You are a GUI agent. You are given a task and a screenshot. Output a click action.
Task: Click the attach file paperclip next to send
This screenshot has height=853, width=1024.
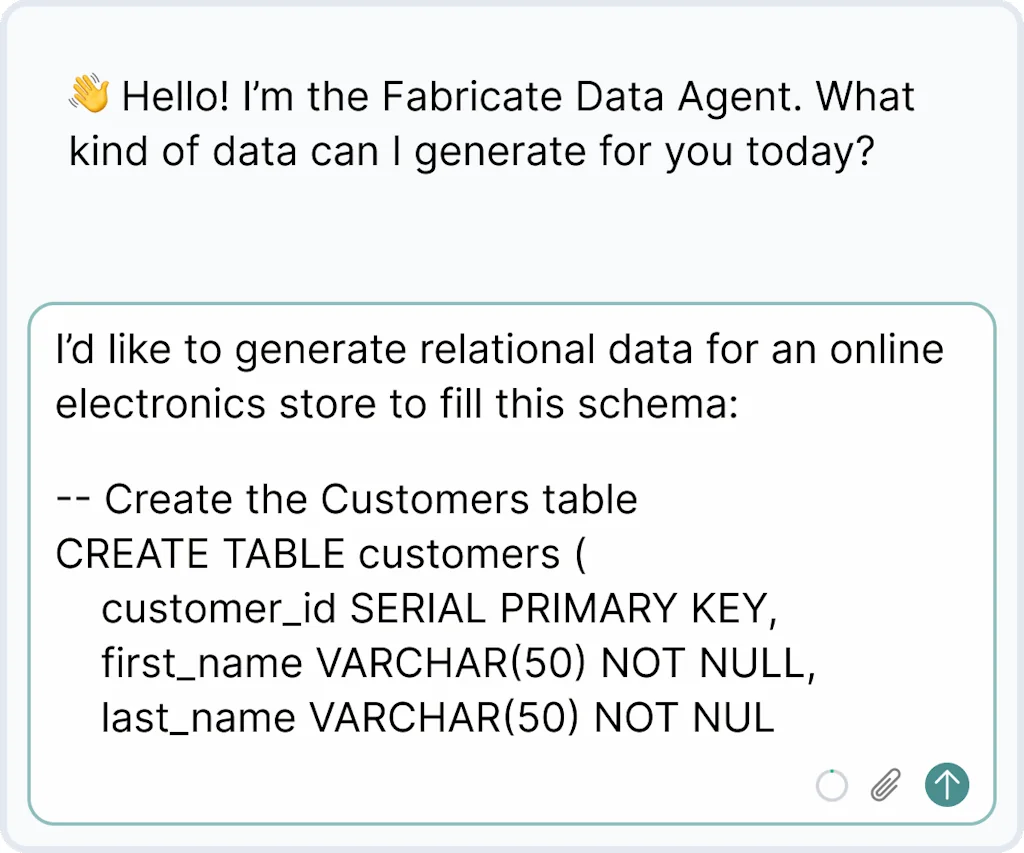click(x=884, y=786)
